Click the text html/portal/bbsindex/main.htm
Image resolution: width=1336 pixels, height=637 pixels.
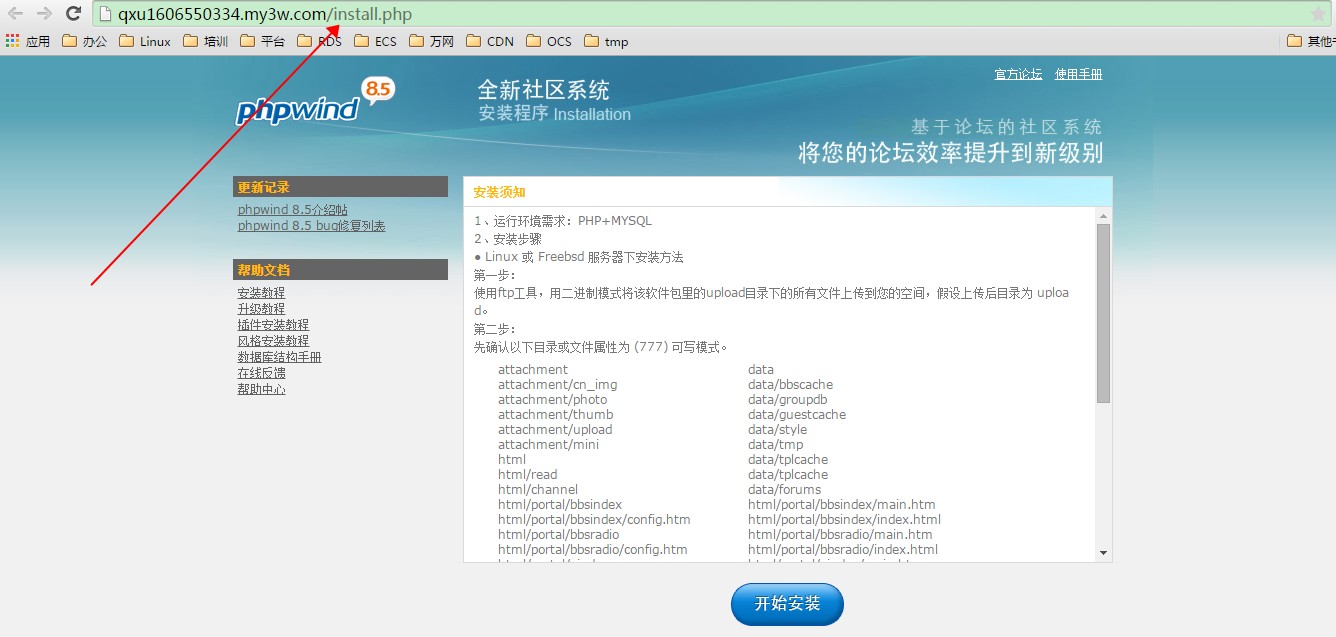841,505
